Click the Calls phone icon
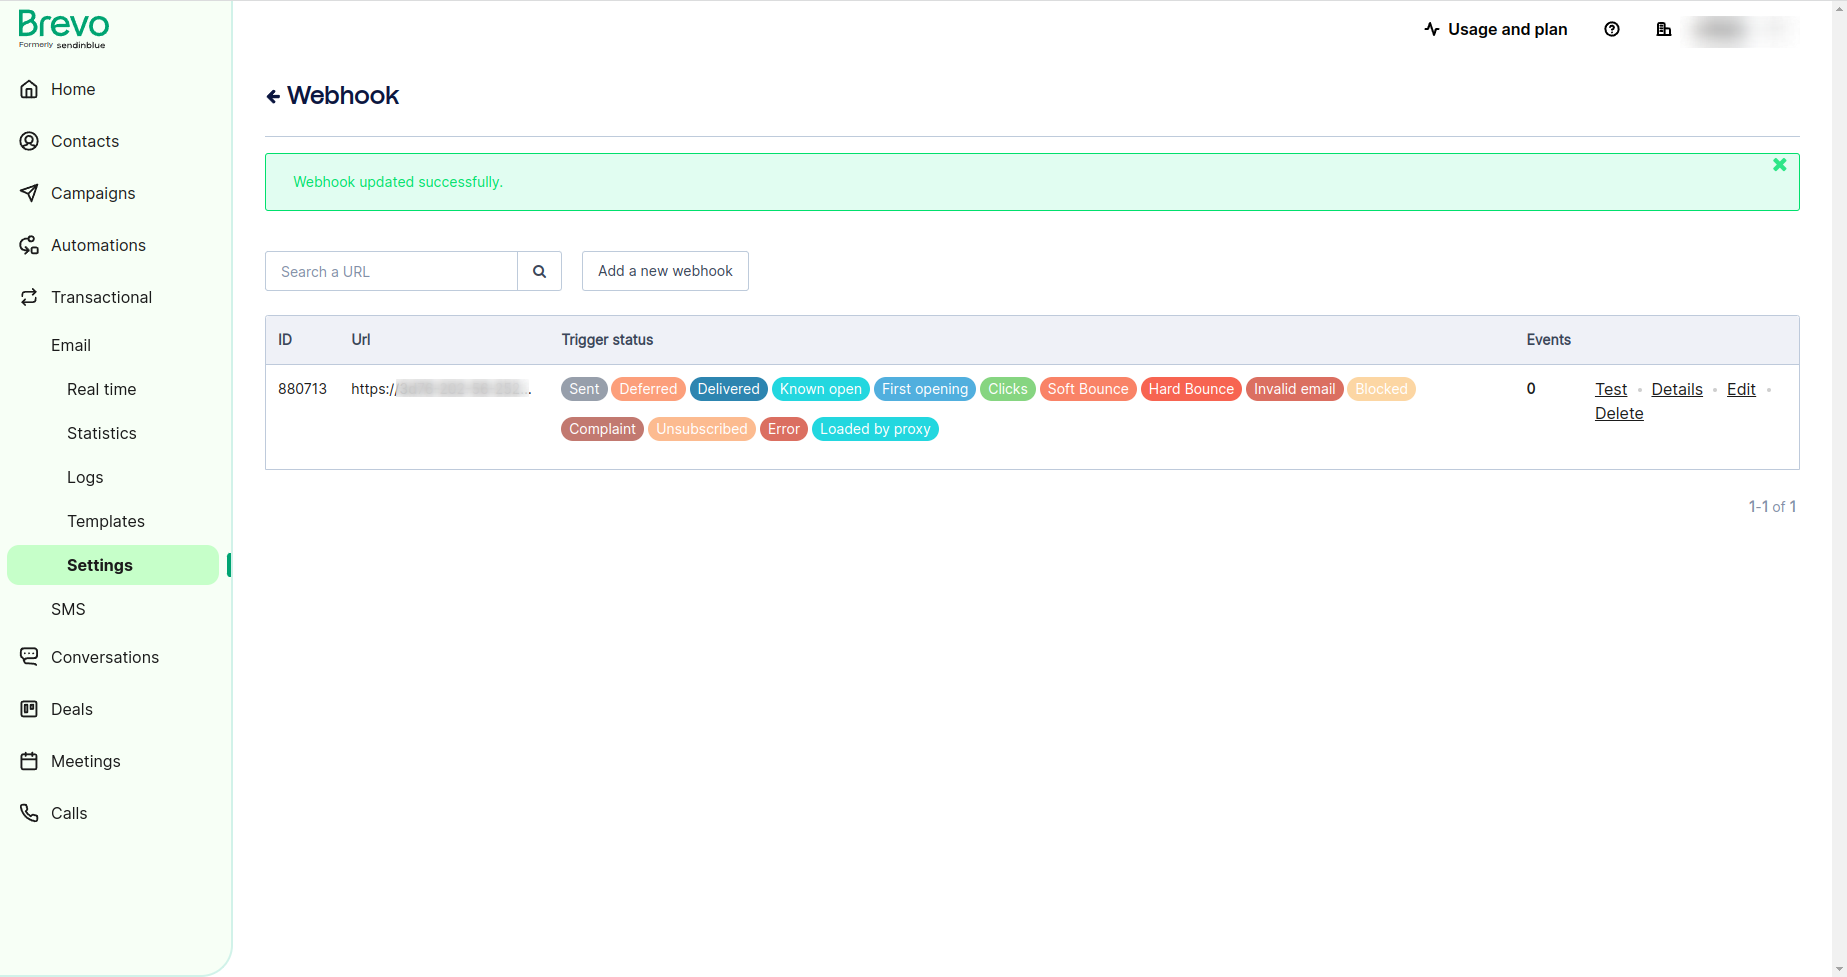The image size is (1847, 977). (x=29, y=813)
